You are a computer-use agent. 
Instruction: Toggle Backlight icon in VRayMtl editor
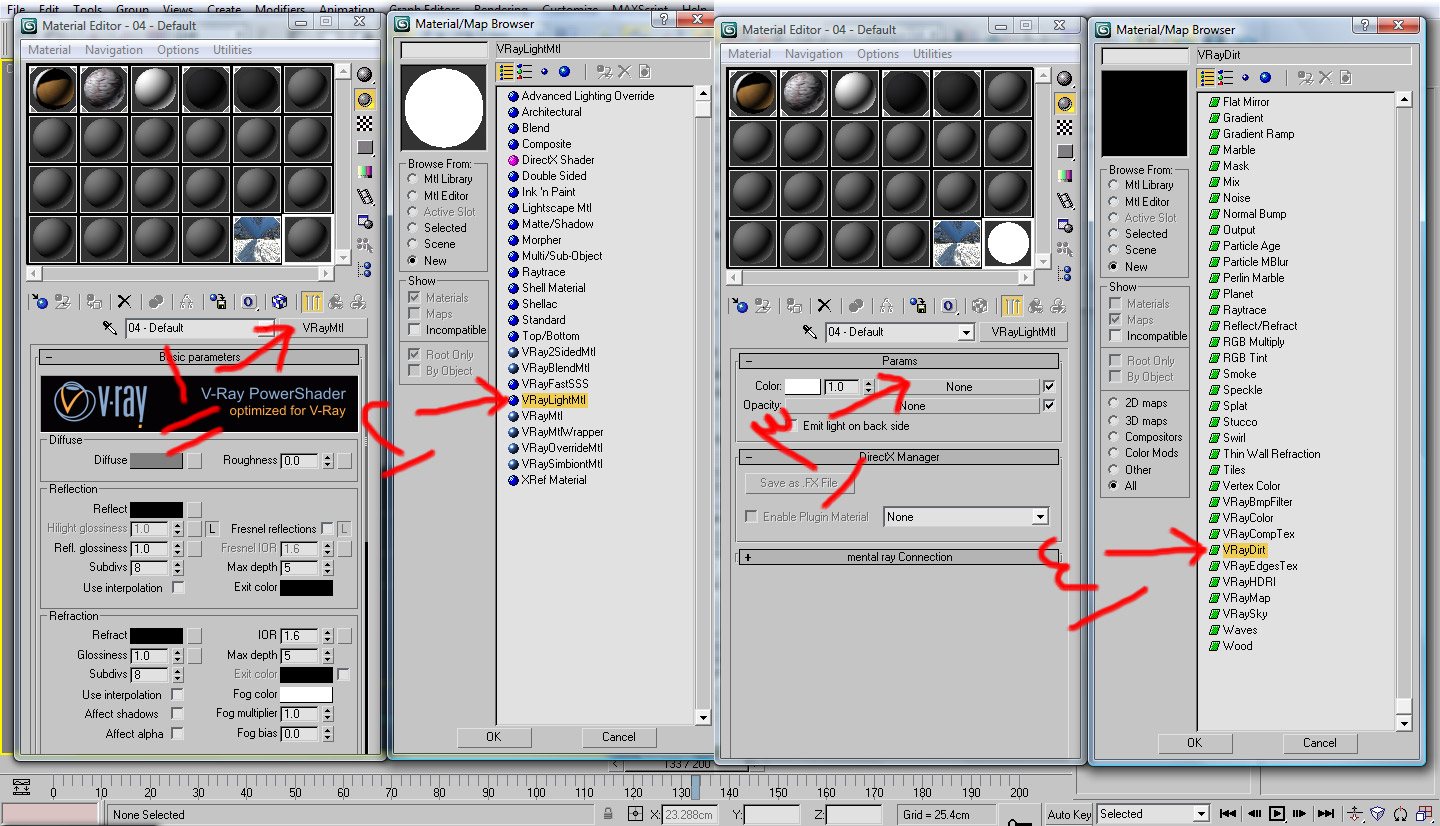[365, 99]
